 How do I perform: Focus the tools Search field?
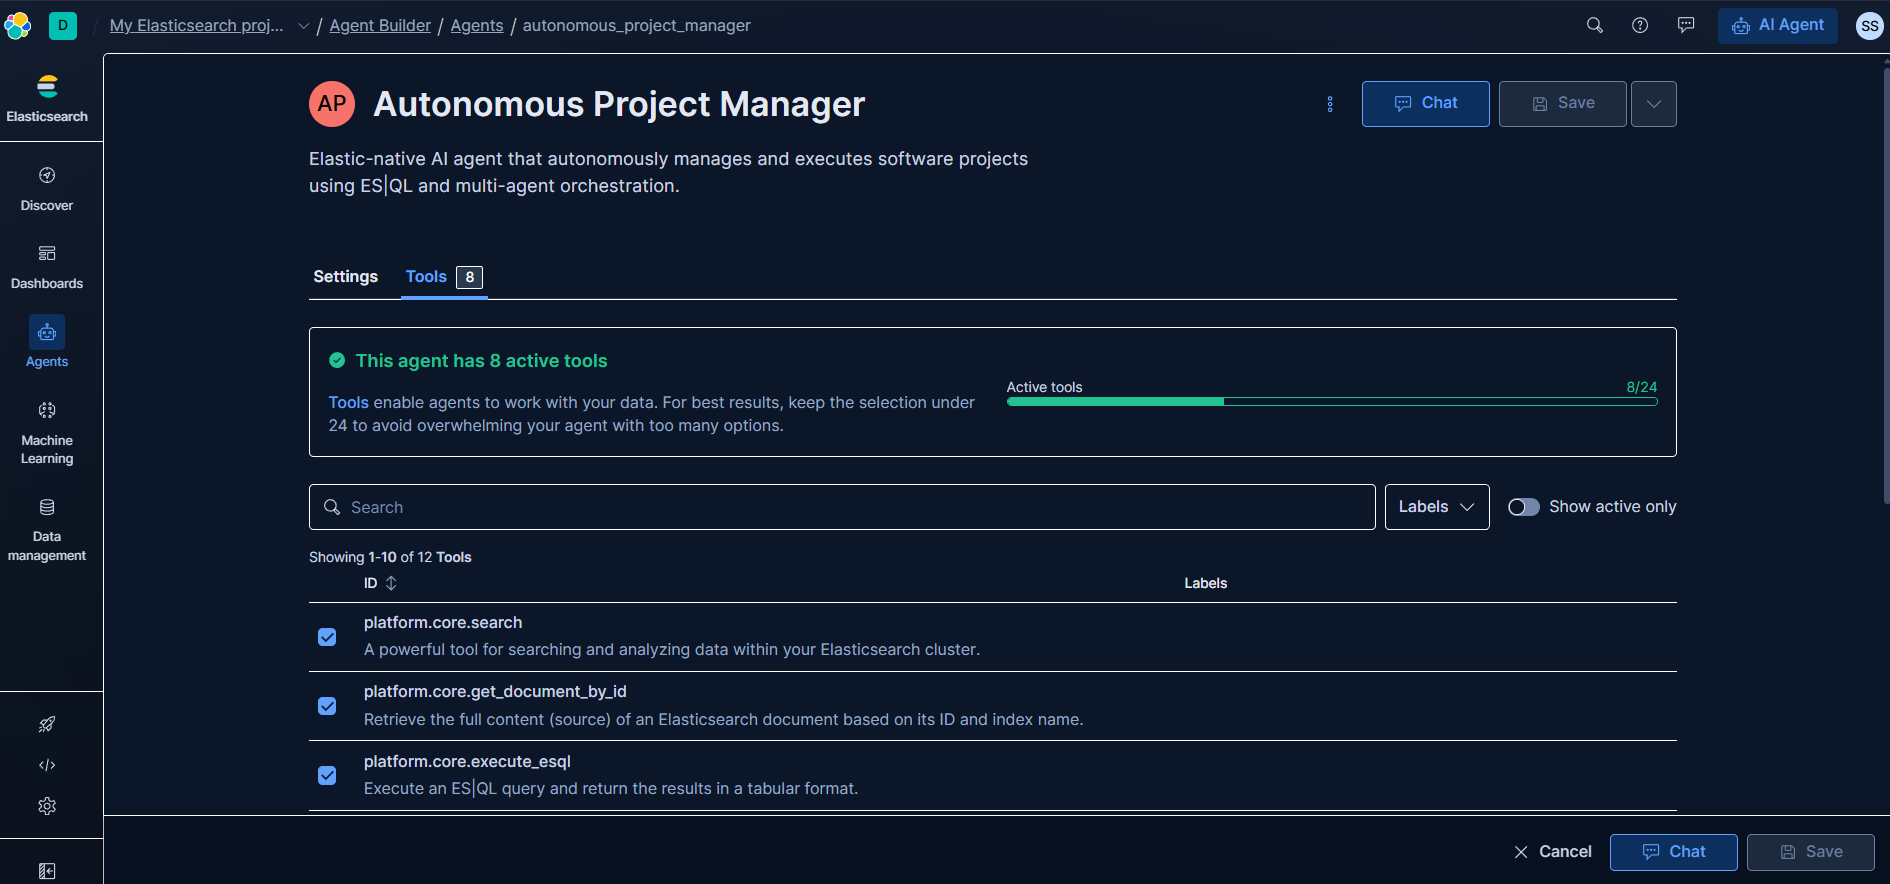coord(842,507)
